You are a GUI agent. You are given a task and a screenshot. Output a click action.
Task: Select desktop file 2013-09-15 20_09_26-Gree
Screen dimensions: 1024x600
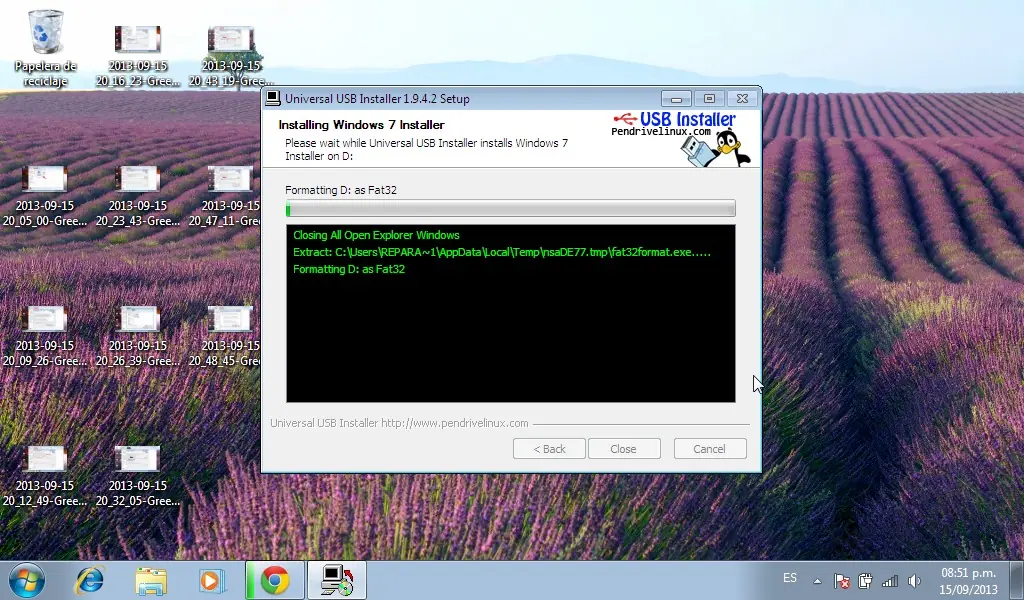(x=45, y=335)
